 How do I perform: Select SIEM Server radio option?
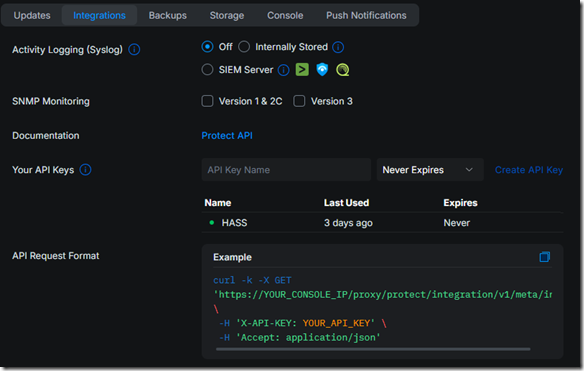click(x=207, y=70)
